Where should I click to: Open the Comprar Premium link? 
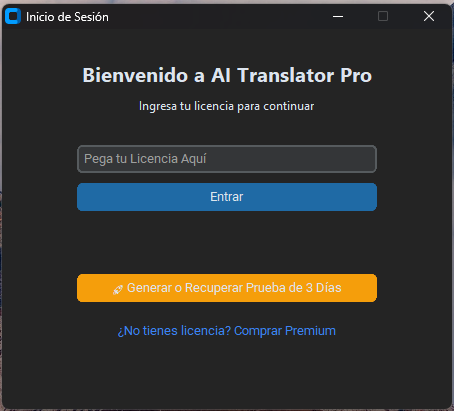(x=227, y=331)
